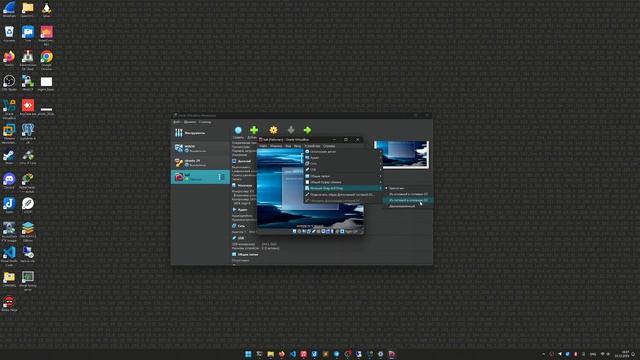Open Linux penguin desktop icon
This screenshot has width=640, height=360.
[47, 9]
